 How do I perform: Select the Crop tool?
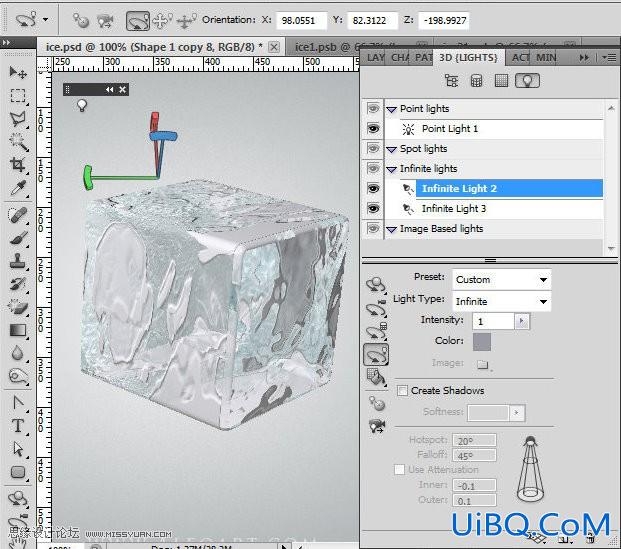18,164
